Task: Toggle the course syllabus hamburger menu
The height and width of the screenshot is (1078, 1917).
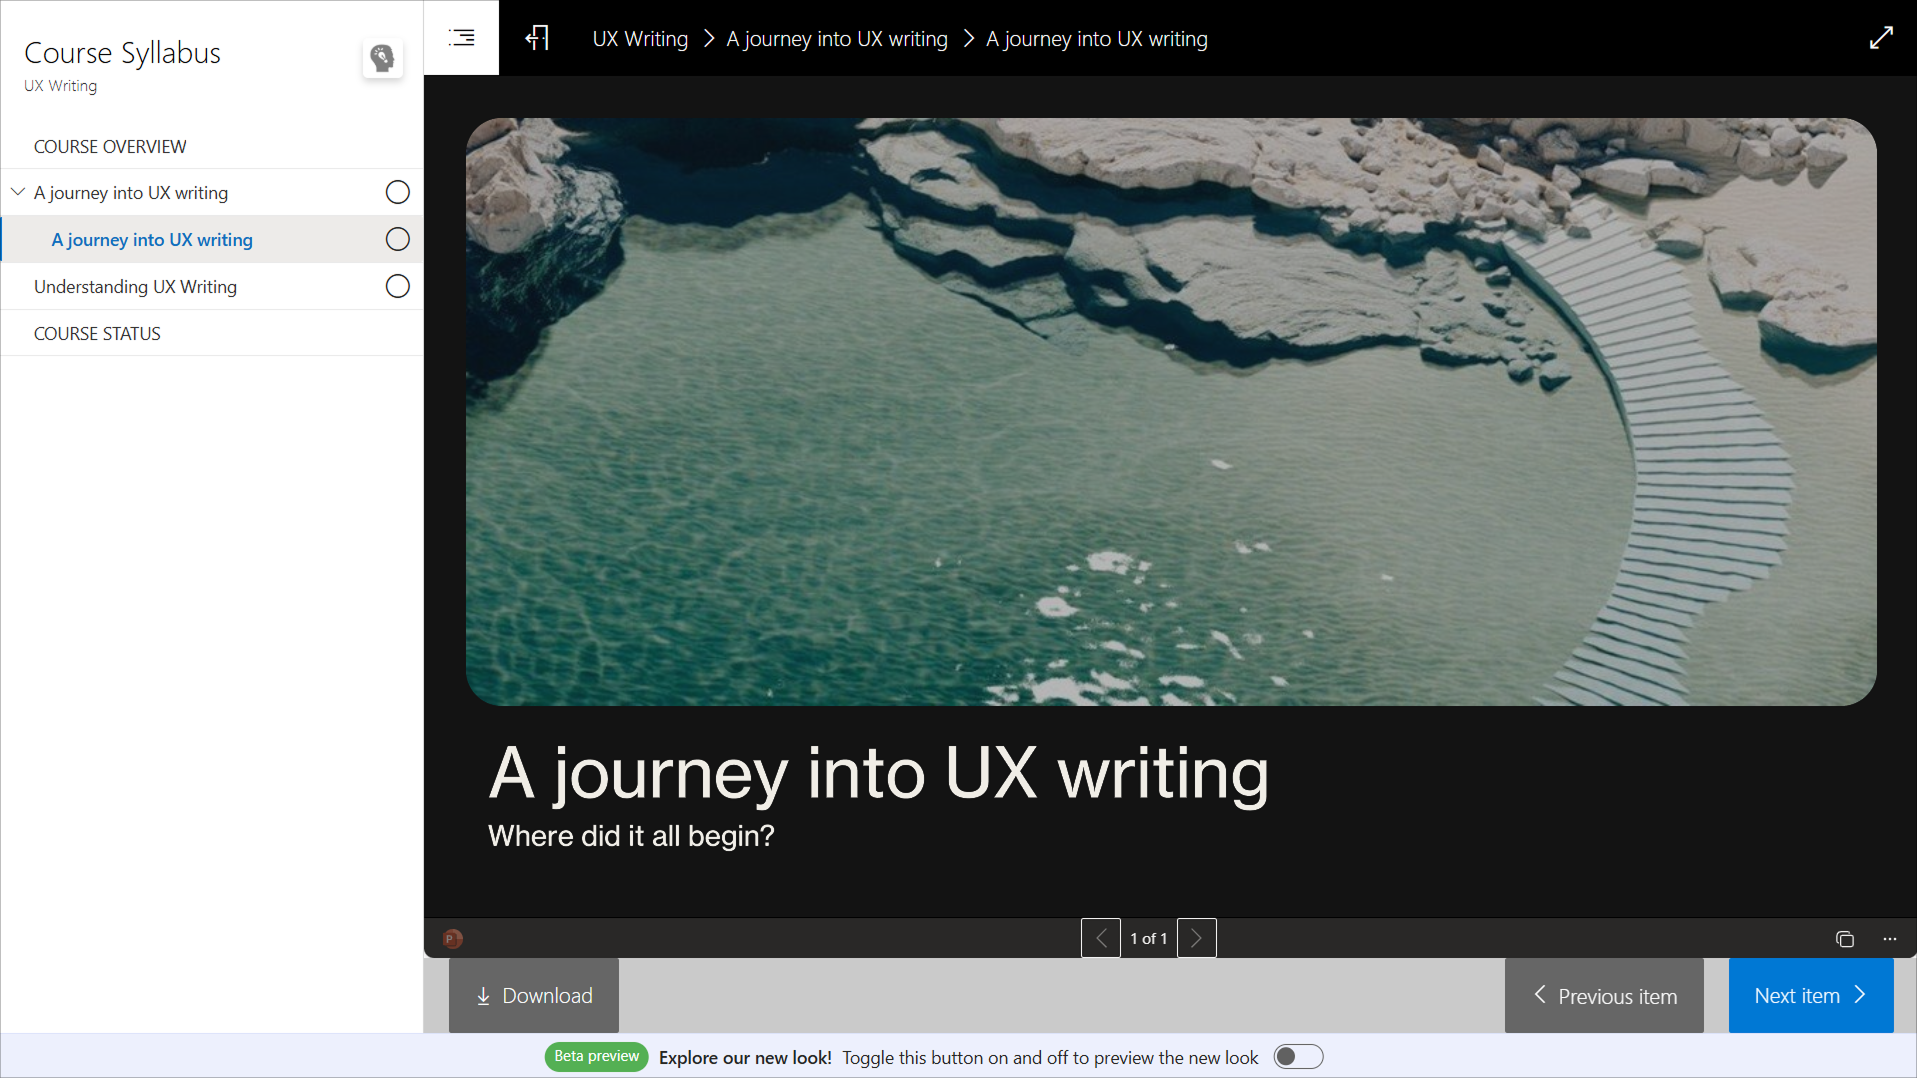Action: coord(461,38)
